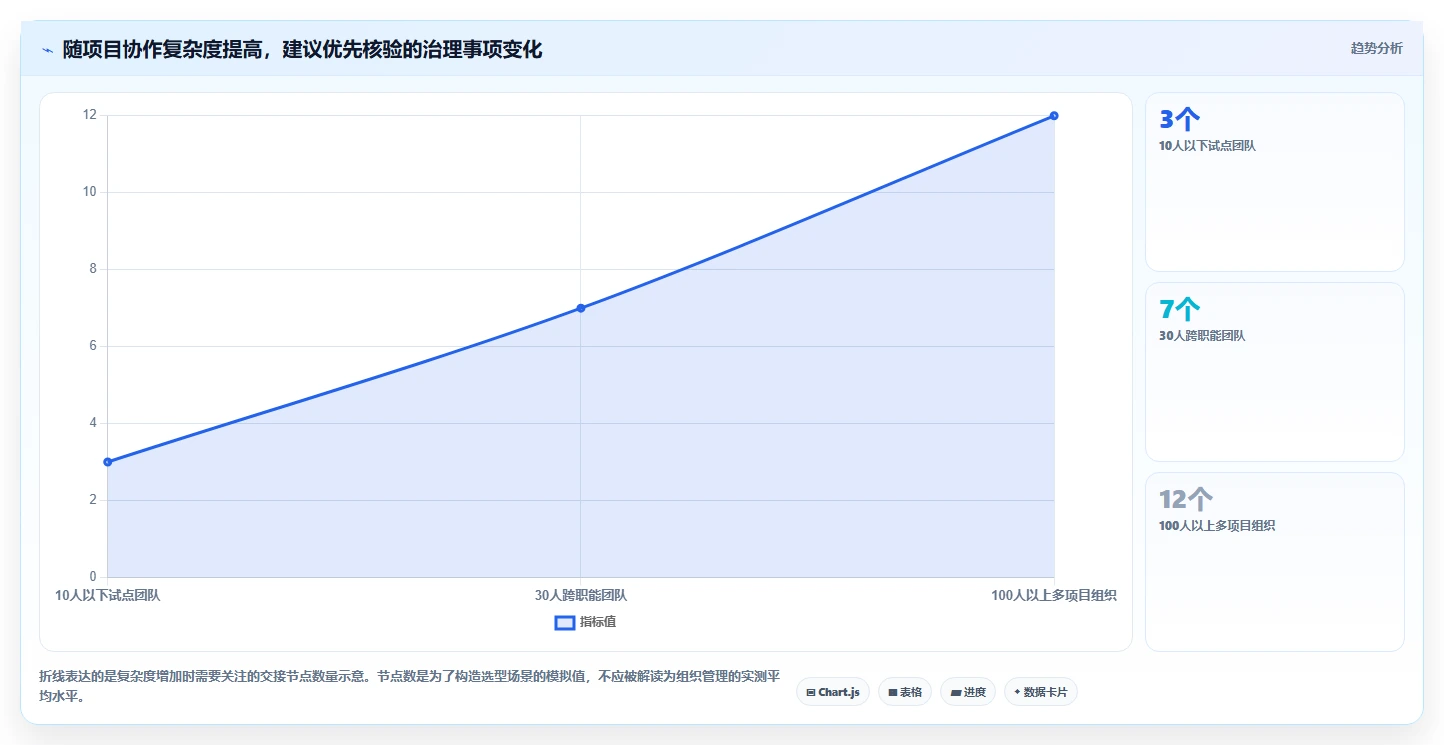This screenshot has height=745, width=1444.
Task: Click the y-axis value 2
Action: tap(94, 500)
